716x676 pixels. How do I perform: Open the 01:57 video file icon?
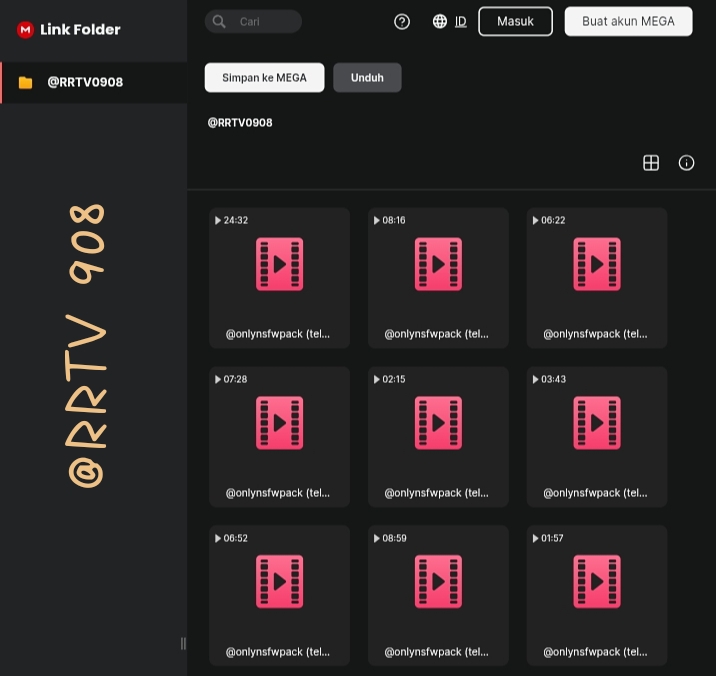597,581
